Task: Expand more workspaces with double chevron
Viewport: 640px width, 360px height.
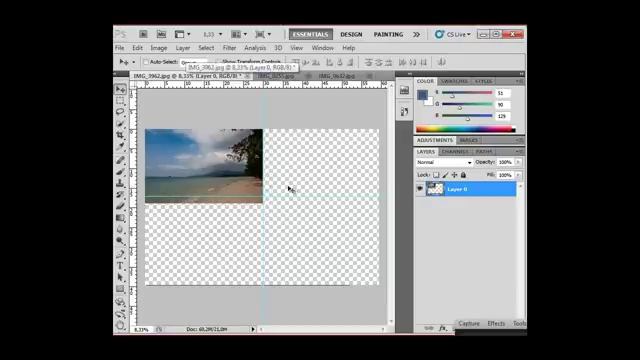Action: coord(416,34)
